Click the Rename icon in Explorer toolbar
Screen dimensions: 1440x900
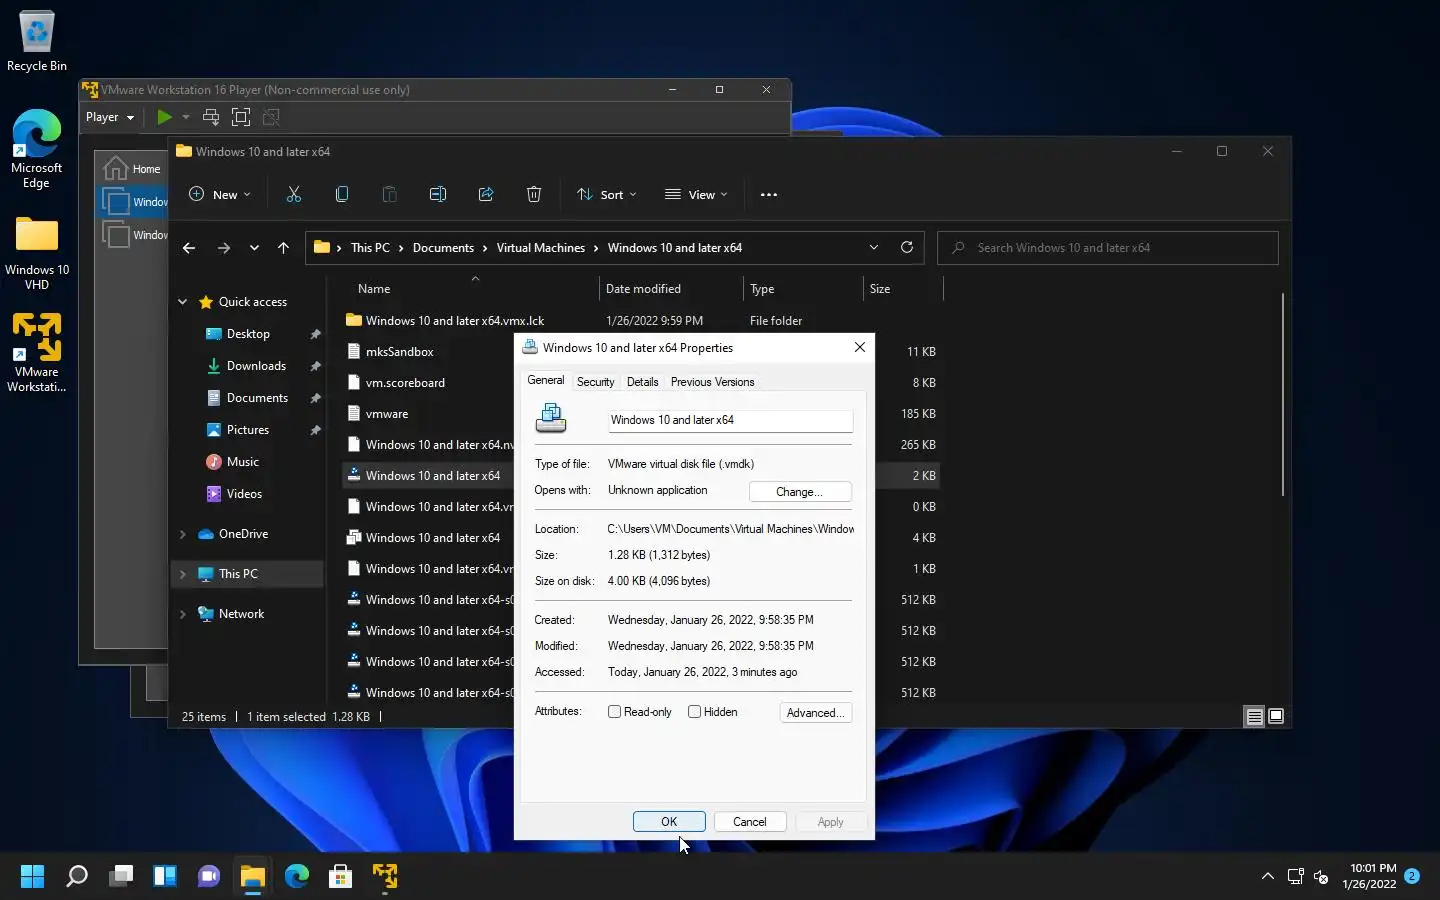point(438,195)
